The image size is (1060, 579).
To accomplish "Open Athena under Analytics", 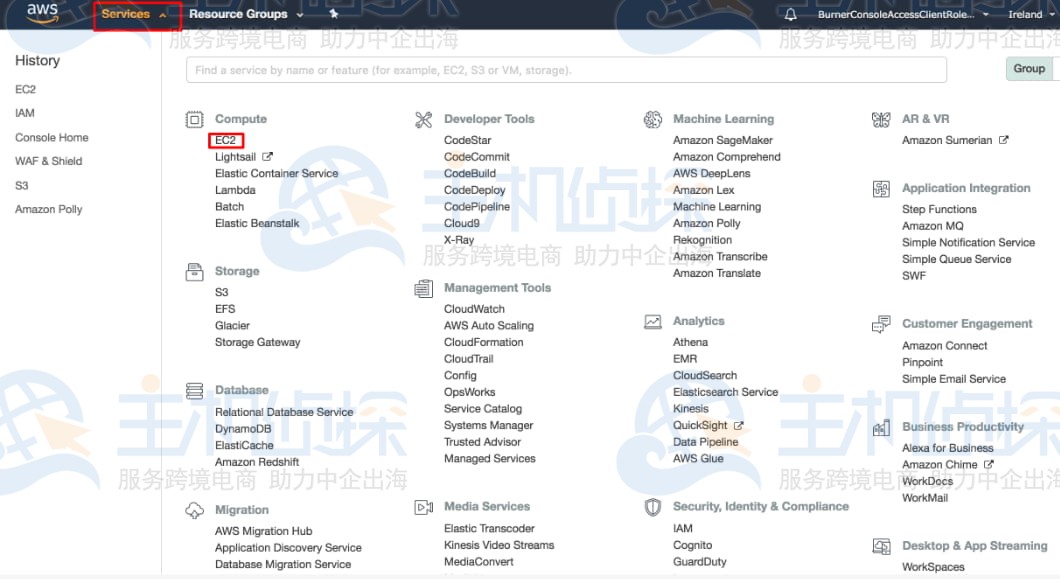I will click(x=690, y=342).
